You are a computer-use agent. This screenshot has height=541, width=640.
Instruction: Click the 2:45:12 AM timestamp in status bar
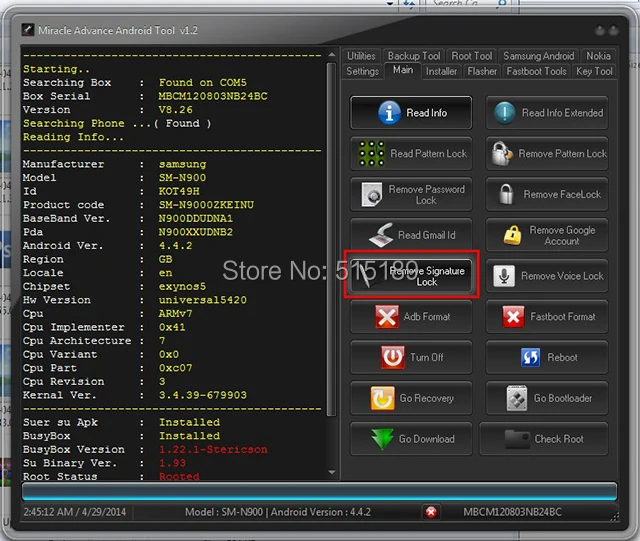click(75, 512)
